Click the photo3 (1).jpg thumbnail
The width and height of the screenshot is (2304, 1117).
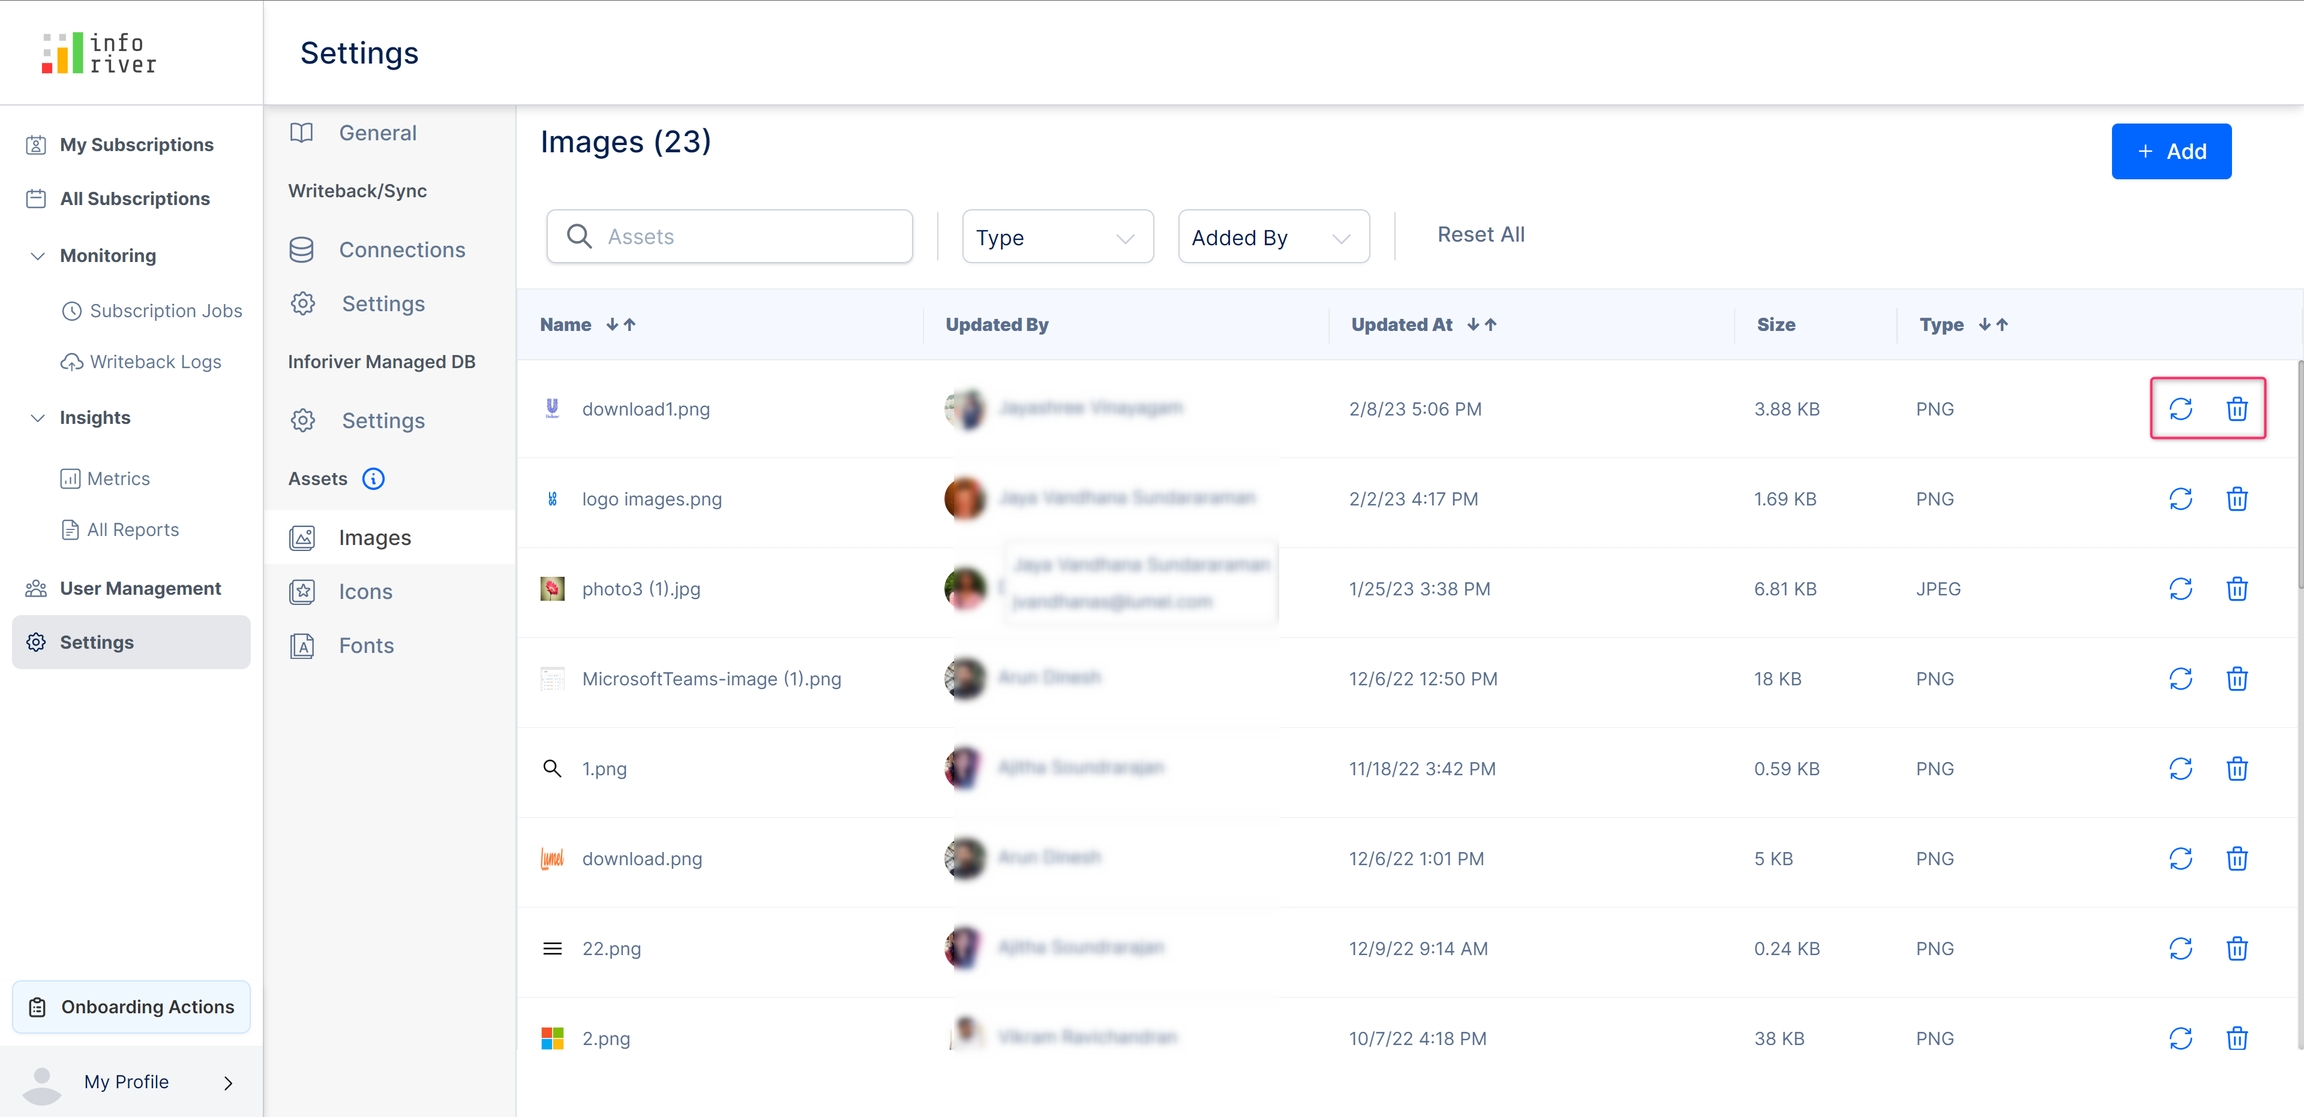click(552, 589)
